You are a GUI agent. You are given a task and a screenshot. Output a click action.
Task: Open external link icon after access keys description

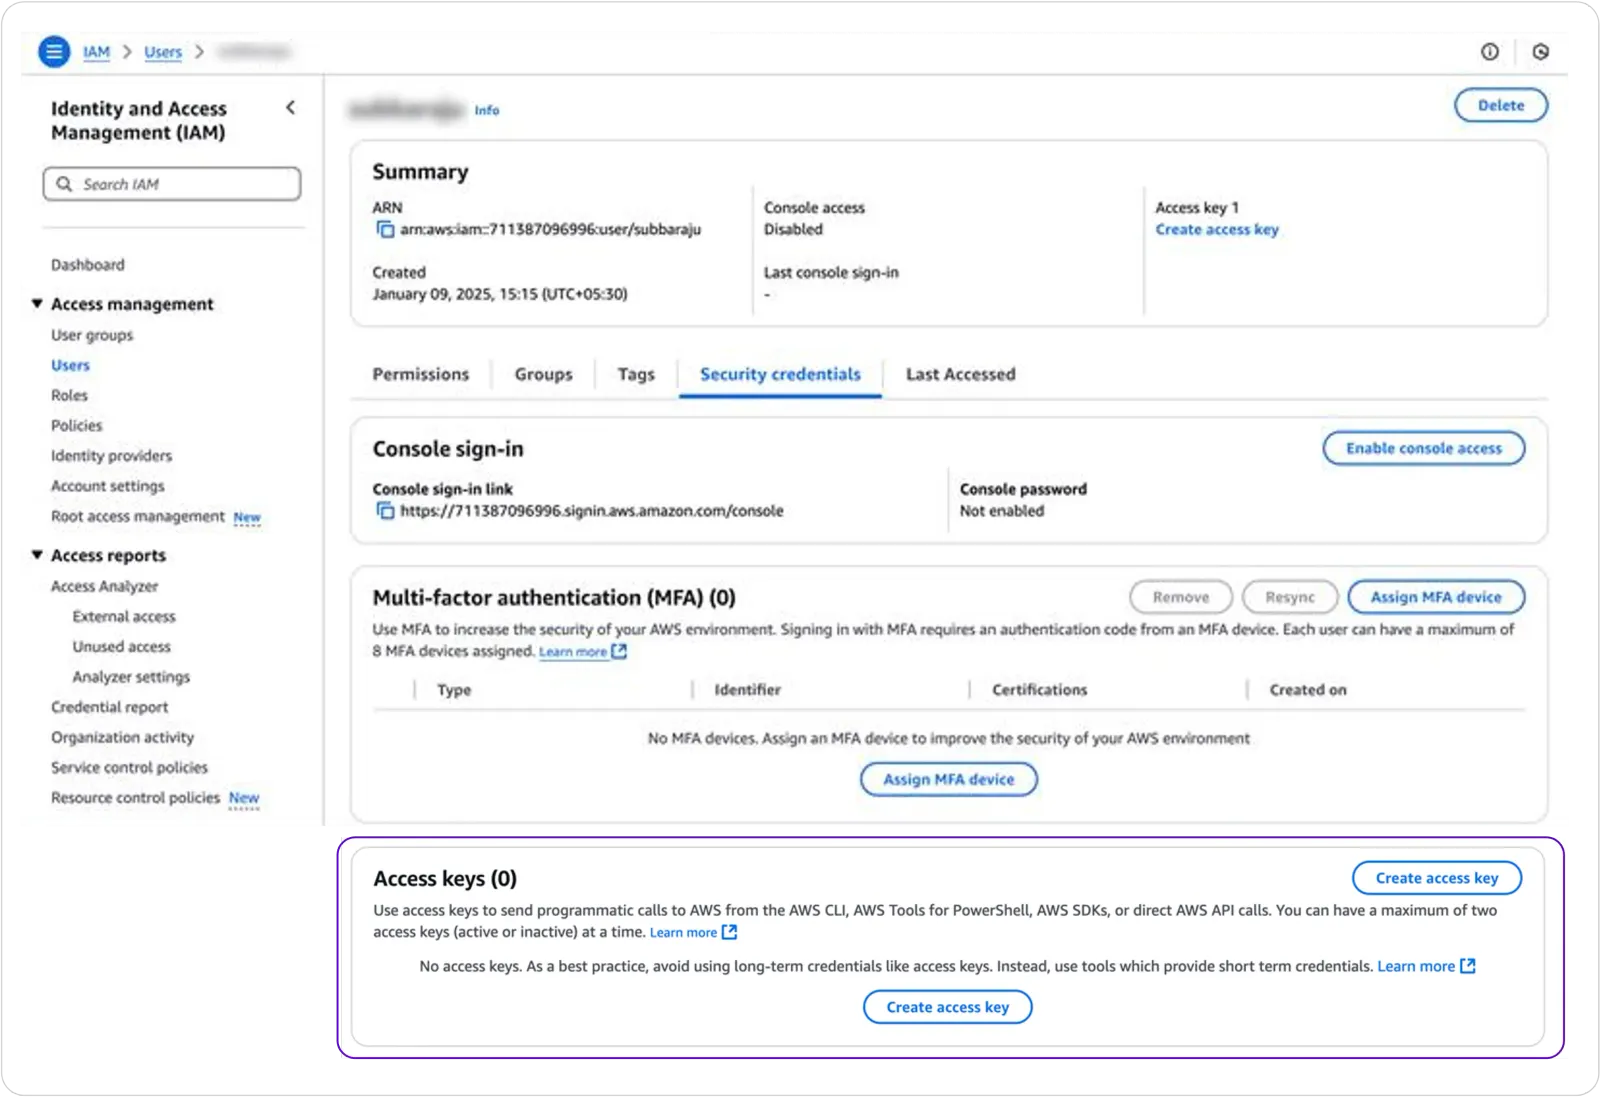730,932
